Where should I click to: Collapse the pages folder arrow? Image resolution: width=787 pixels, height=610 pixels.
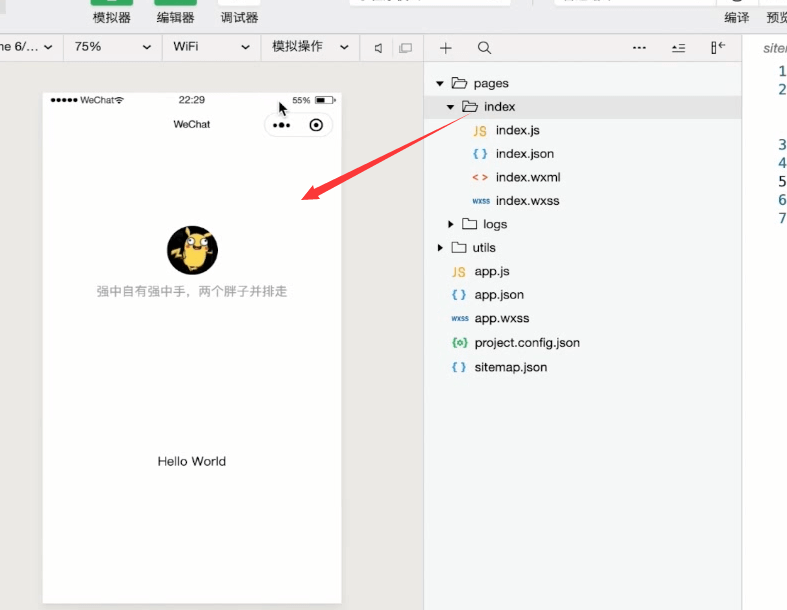[440, 83]
